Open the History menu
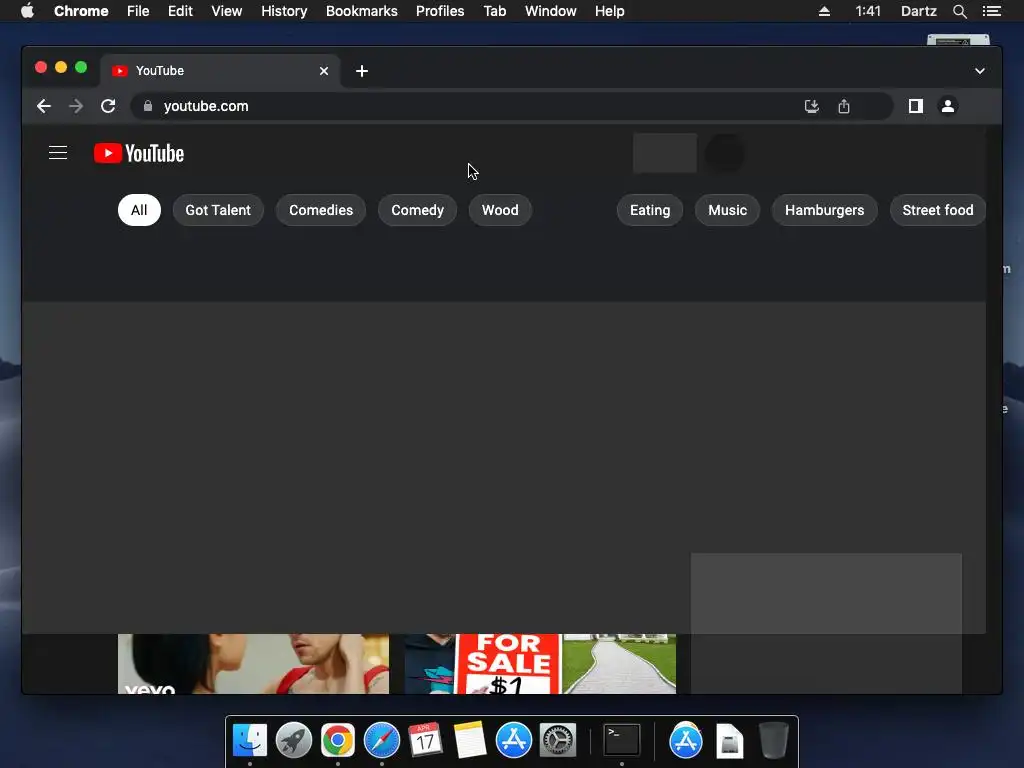The height and width of the screenshot is (768, 1024). [x=284, y=11]
